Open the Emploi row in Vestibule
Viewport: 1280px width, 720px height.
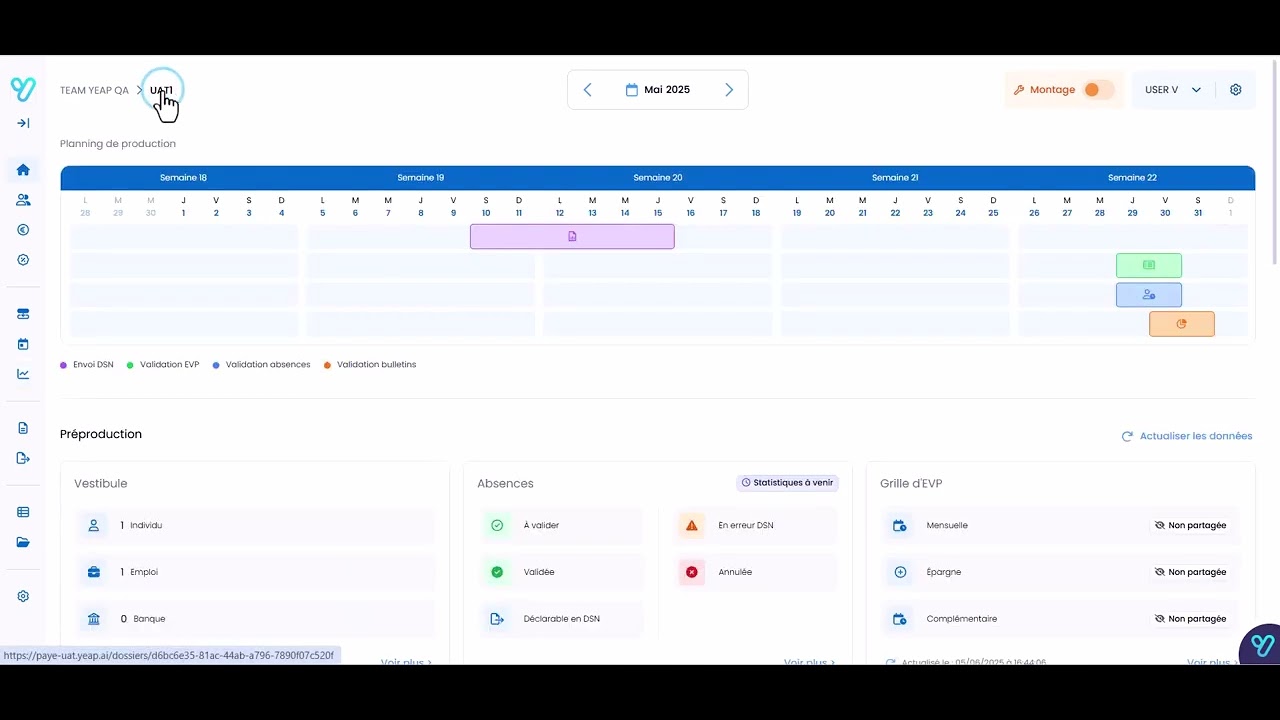click(x=255, y=572)
